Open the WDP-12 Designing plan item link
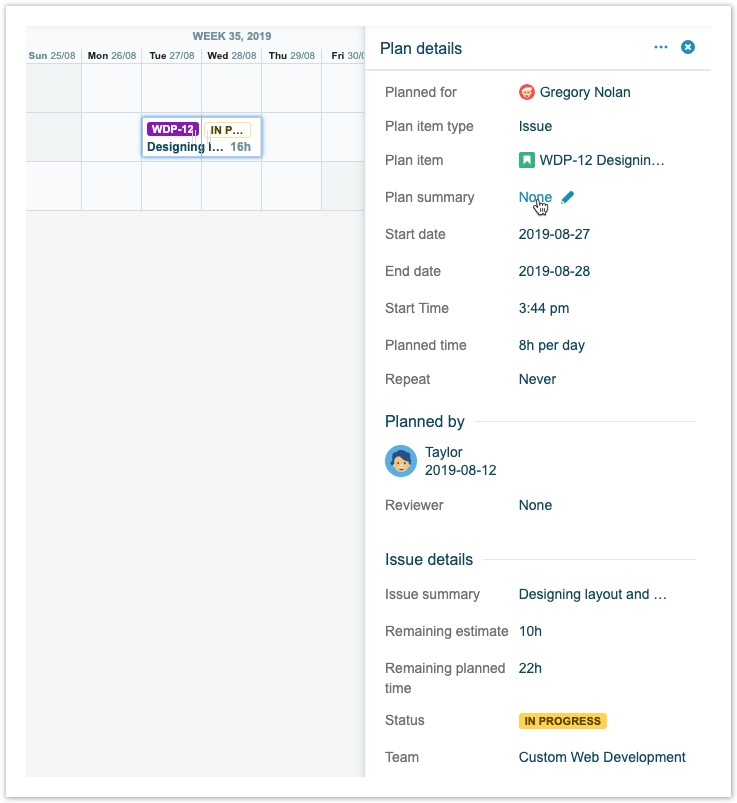737x803 pixels. coord(601,160)
